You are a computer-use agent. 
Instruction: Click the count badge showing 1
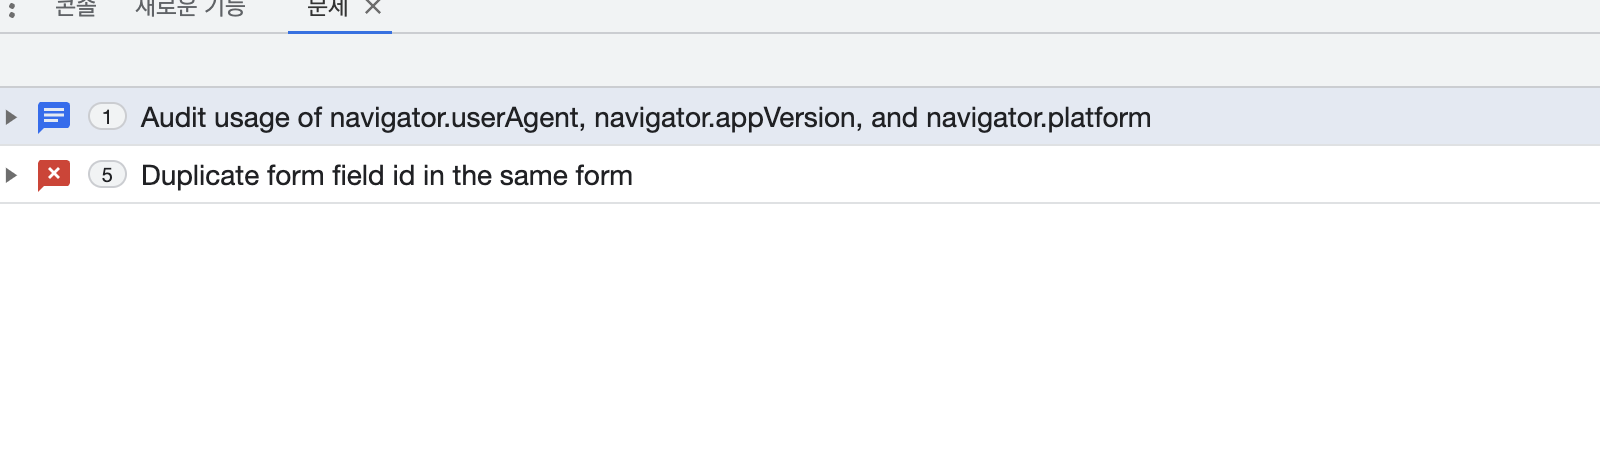(107, 117)
